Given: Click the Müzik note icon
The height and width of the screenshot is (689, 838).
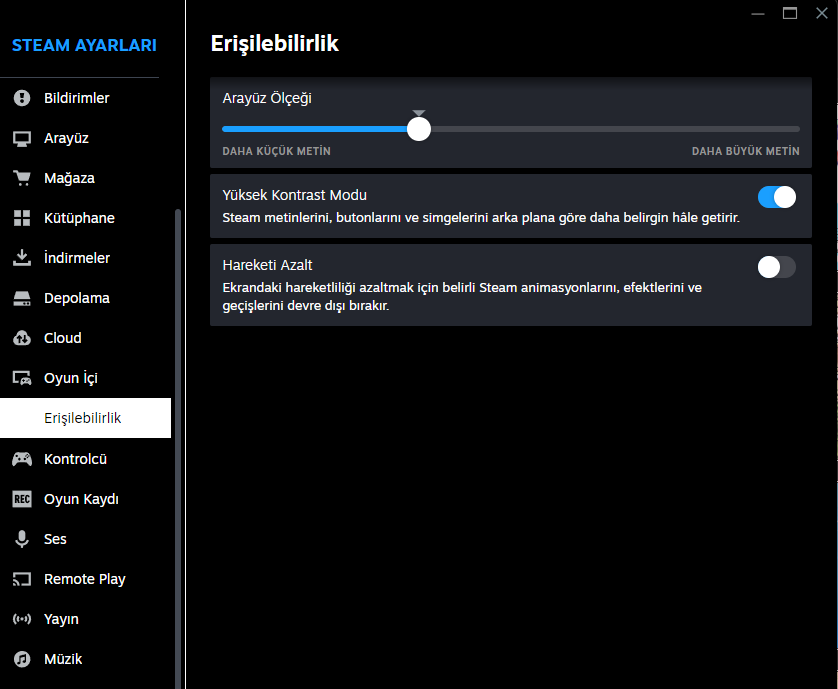Looking at the screenshot, I should tap(22, 659).
